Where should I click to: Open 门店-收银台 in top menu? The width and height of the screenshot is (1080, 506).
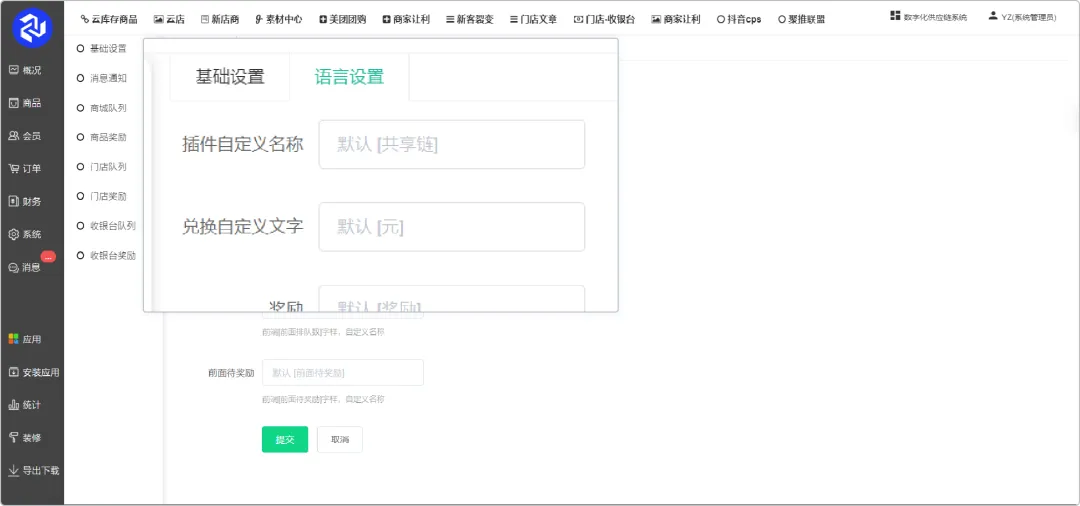pyautogui.click(x=604, y=19)
